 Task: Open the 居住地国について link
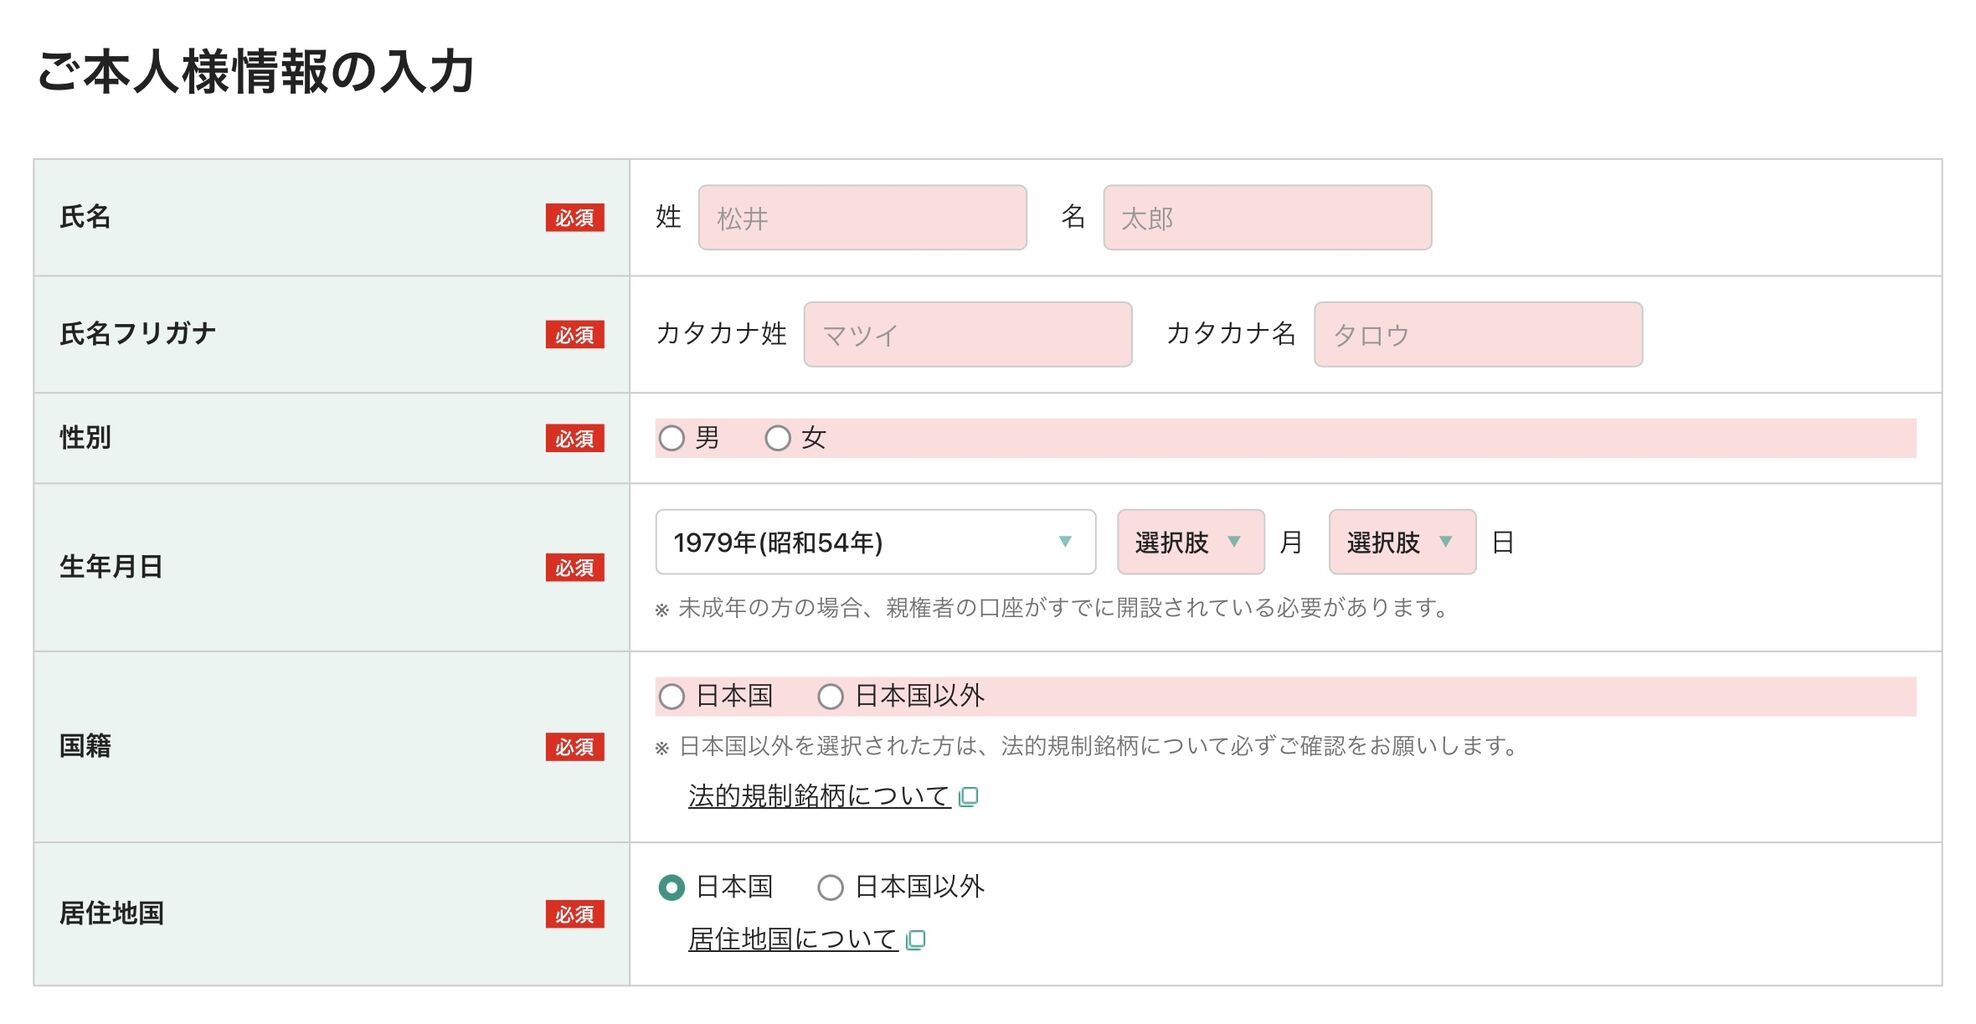click(792, 939)
